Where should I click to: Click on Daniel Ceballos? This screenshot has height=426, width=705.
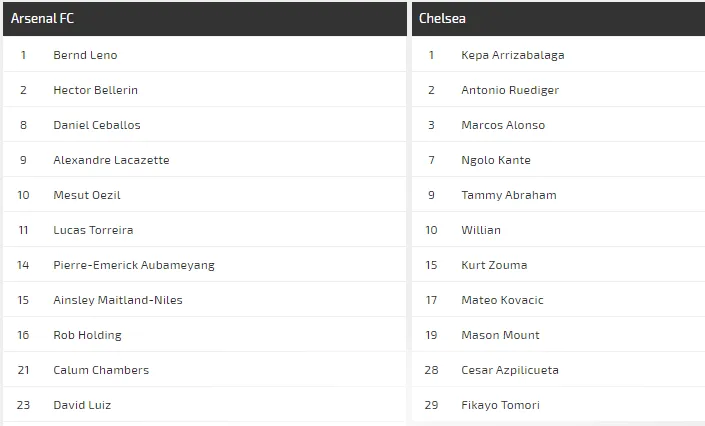96,125
